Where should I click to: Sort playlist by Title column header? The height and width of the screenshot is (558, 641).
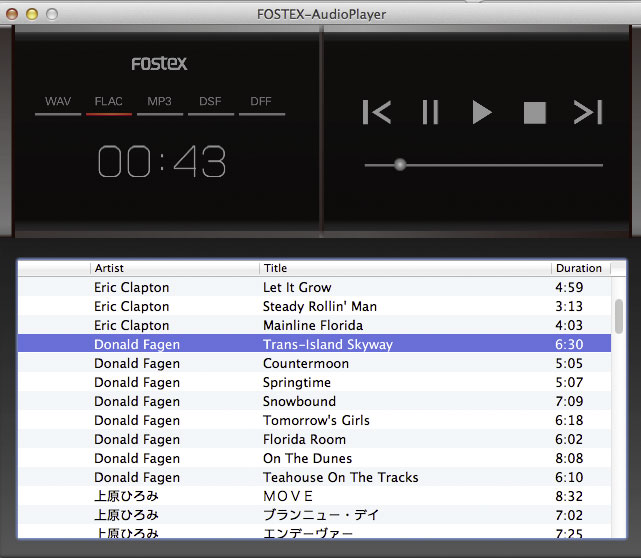(x=405, y=268)
